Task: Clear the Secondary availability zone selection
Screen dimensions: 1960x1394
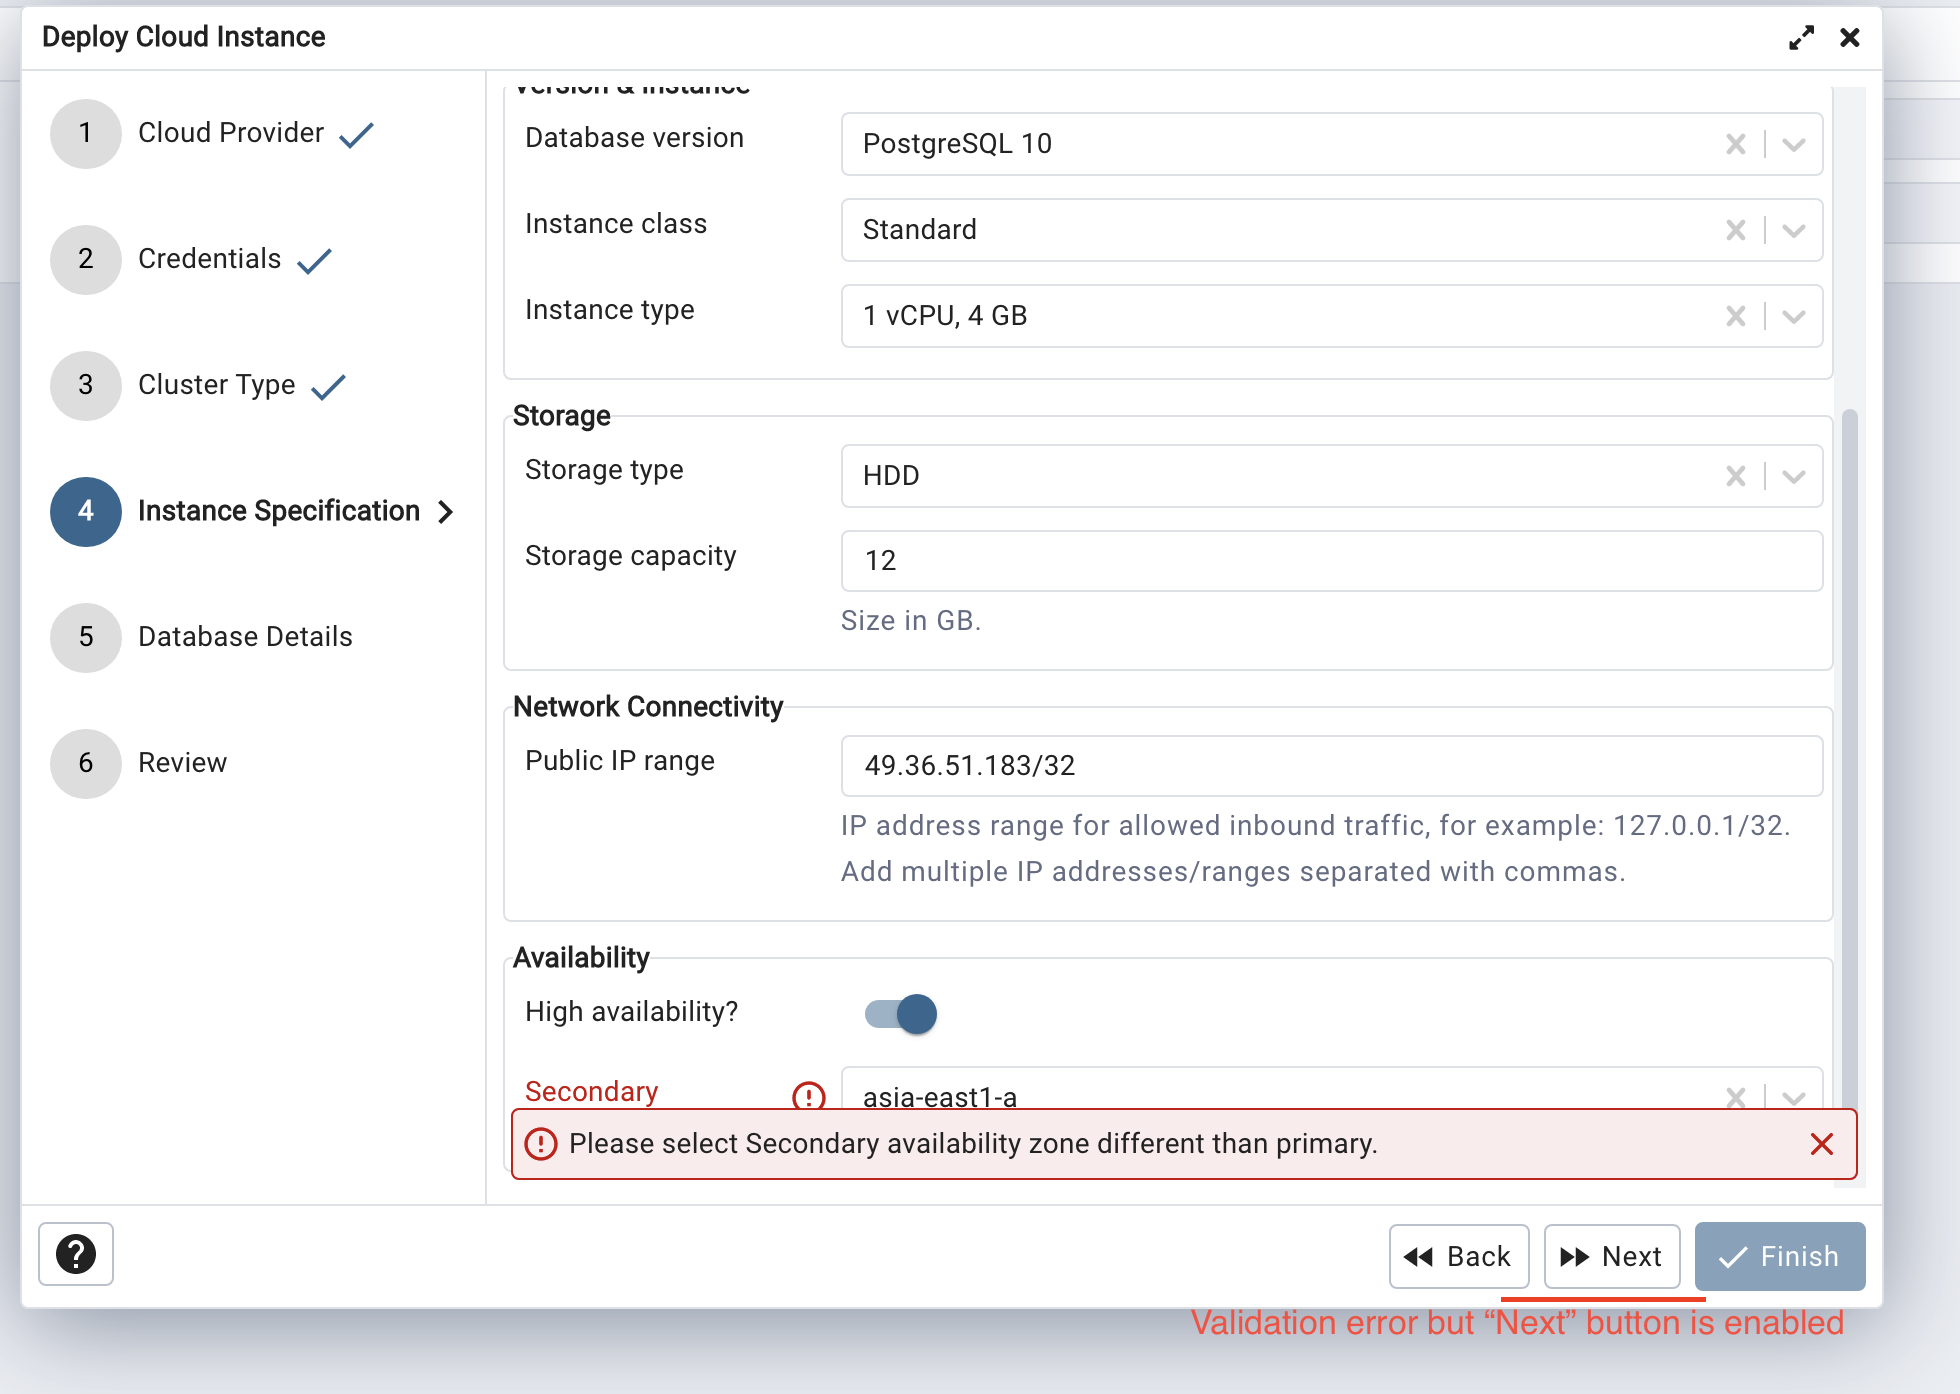Action: (1735, 1095)
